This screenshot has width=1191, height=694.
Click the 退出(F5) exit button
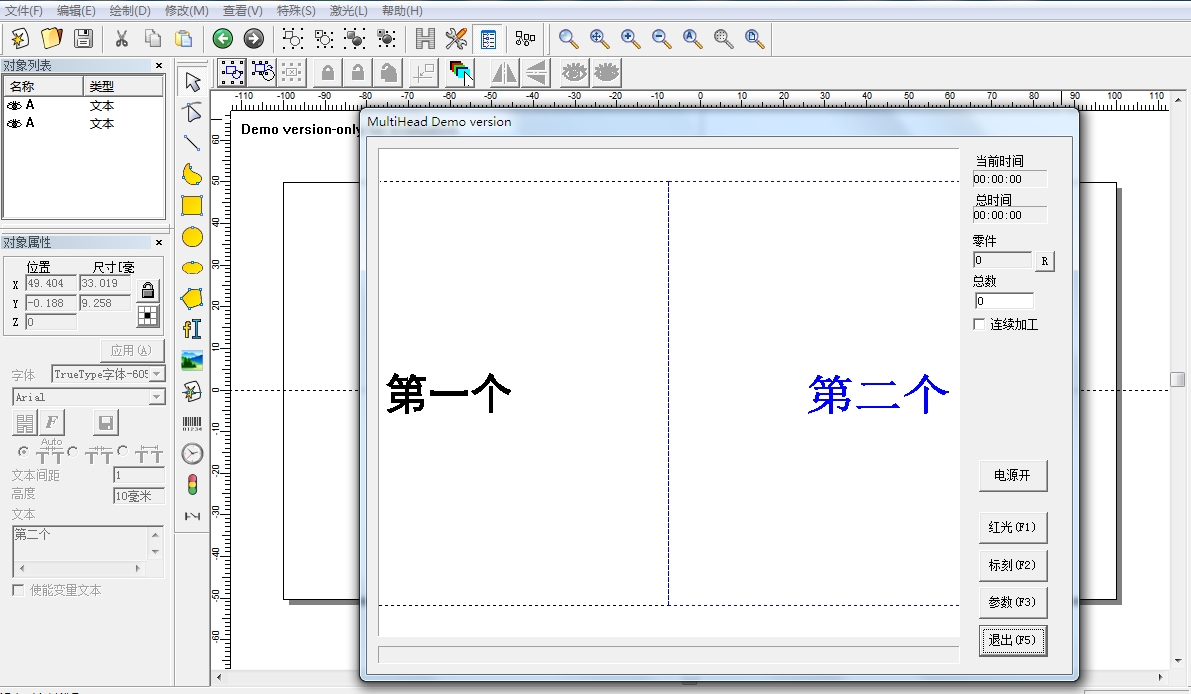pos(1013,640)
